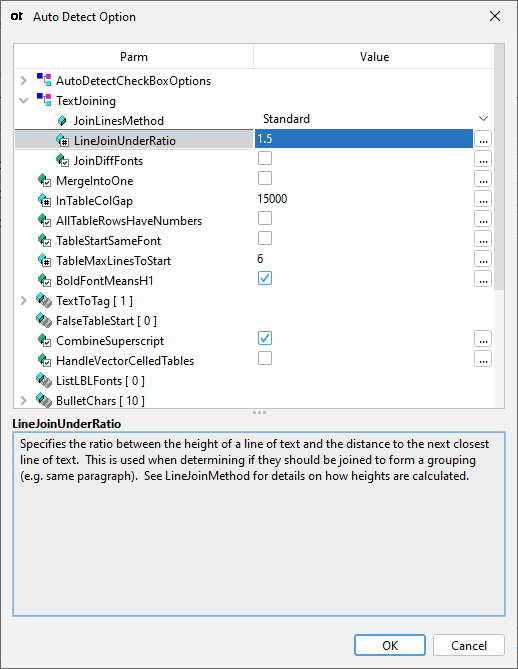Click the Value column header
Screen dimensions: 518x669
(x=374, y=57)
